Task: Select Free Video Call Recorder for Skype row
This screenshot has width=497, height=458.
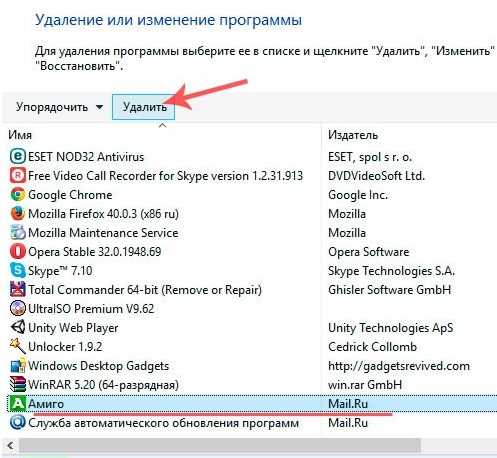Action: click(x=165, y=176)
